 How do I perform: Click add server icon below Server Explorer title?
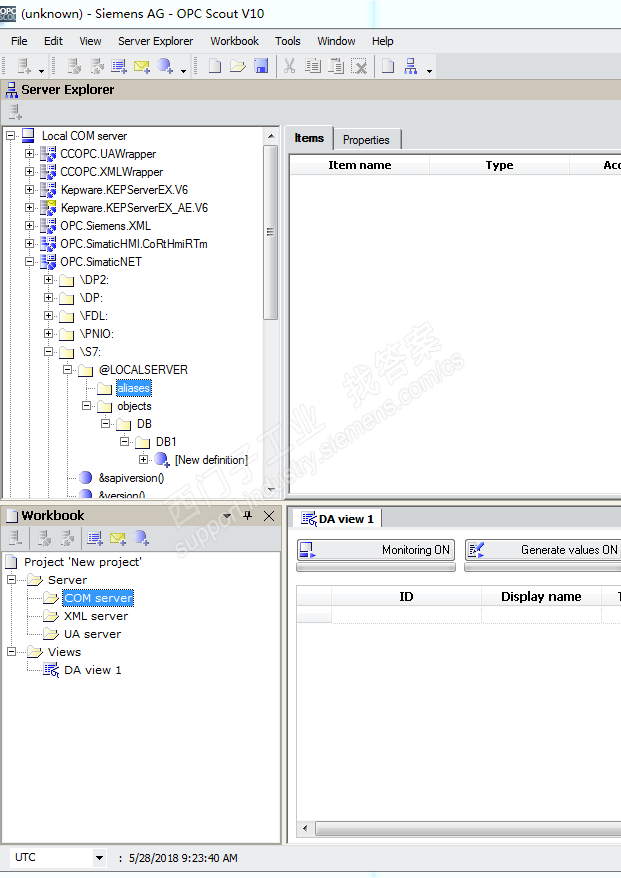point(15,113)
